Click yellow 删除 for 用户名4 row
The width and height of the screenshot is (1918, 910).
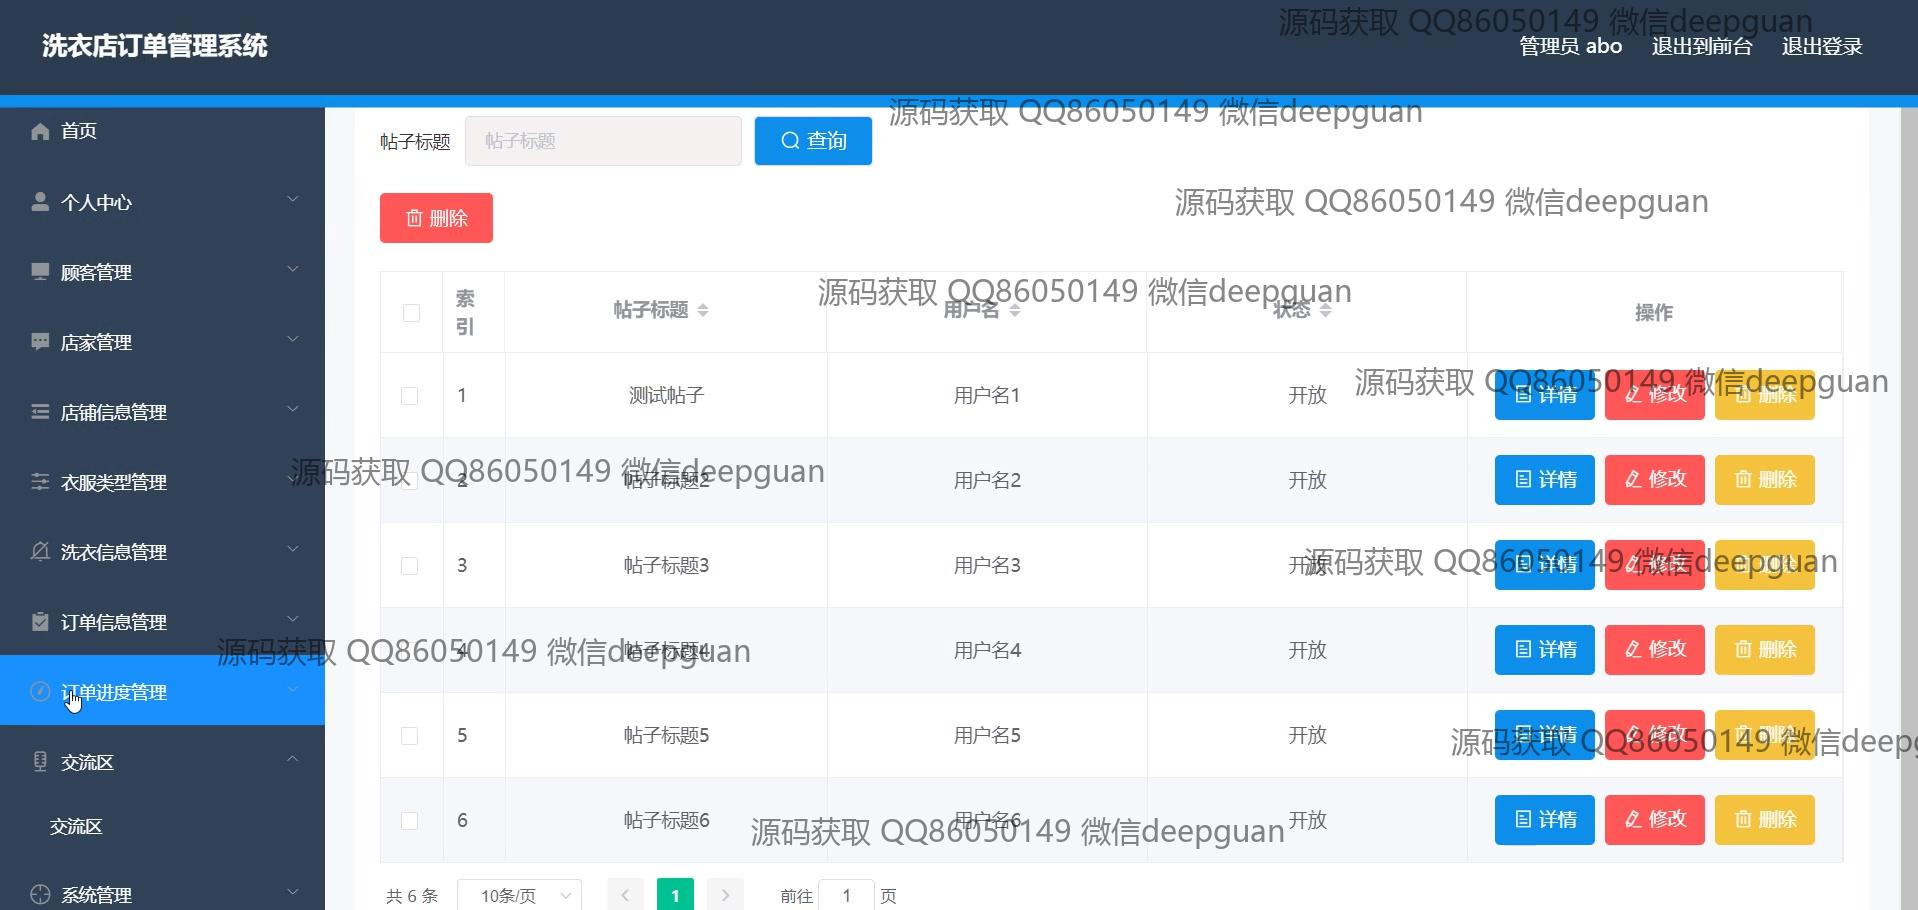point(1764,650)
